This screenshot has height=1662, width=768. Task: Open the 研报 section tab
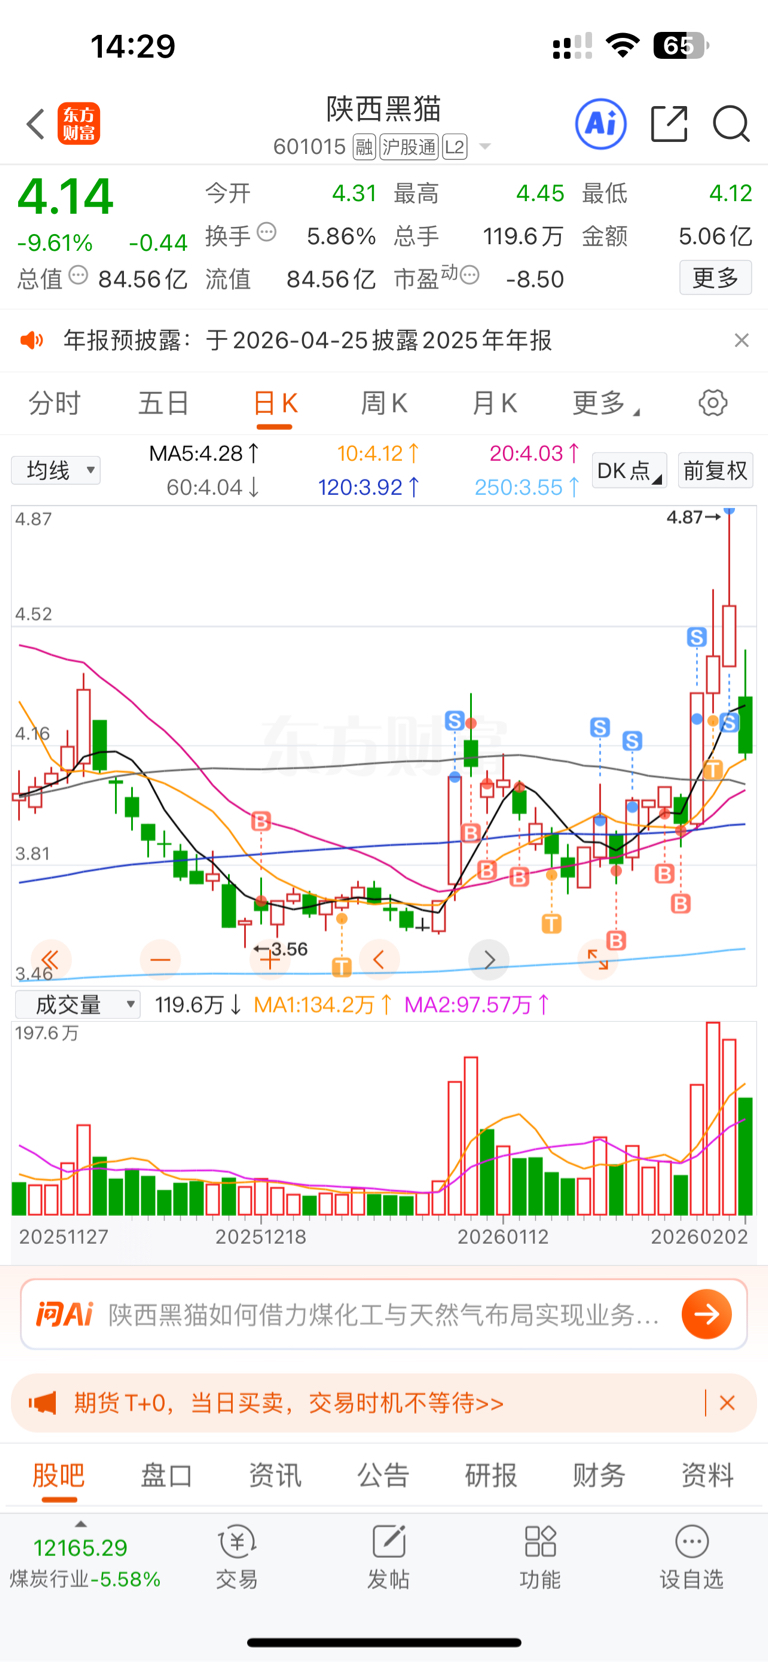tap(491, 1475)
